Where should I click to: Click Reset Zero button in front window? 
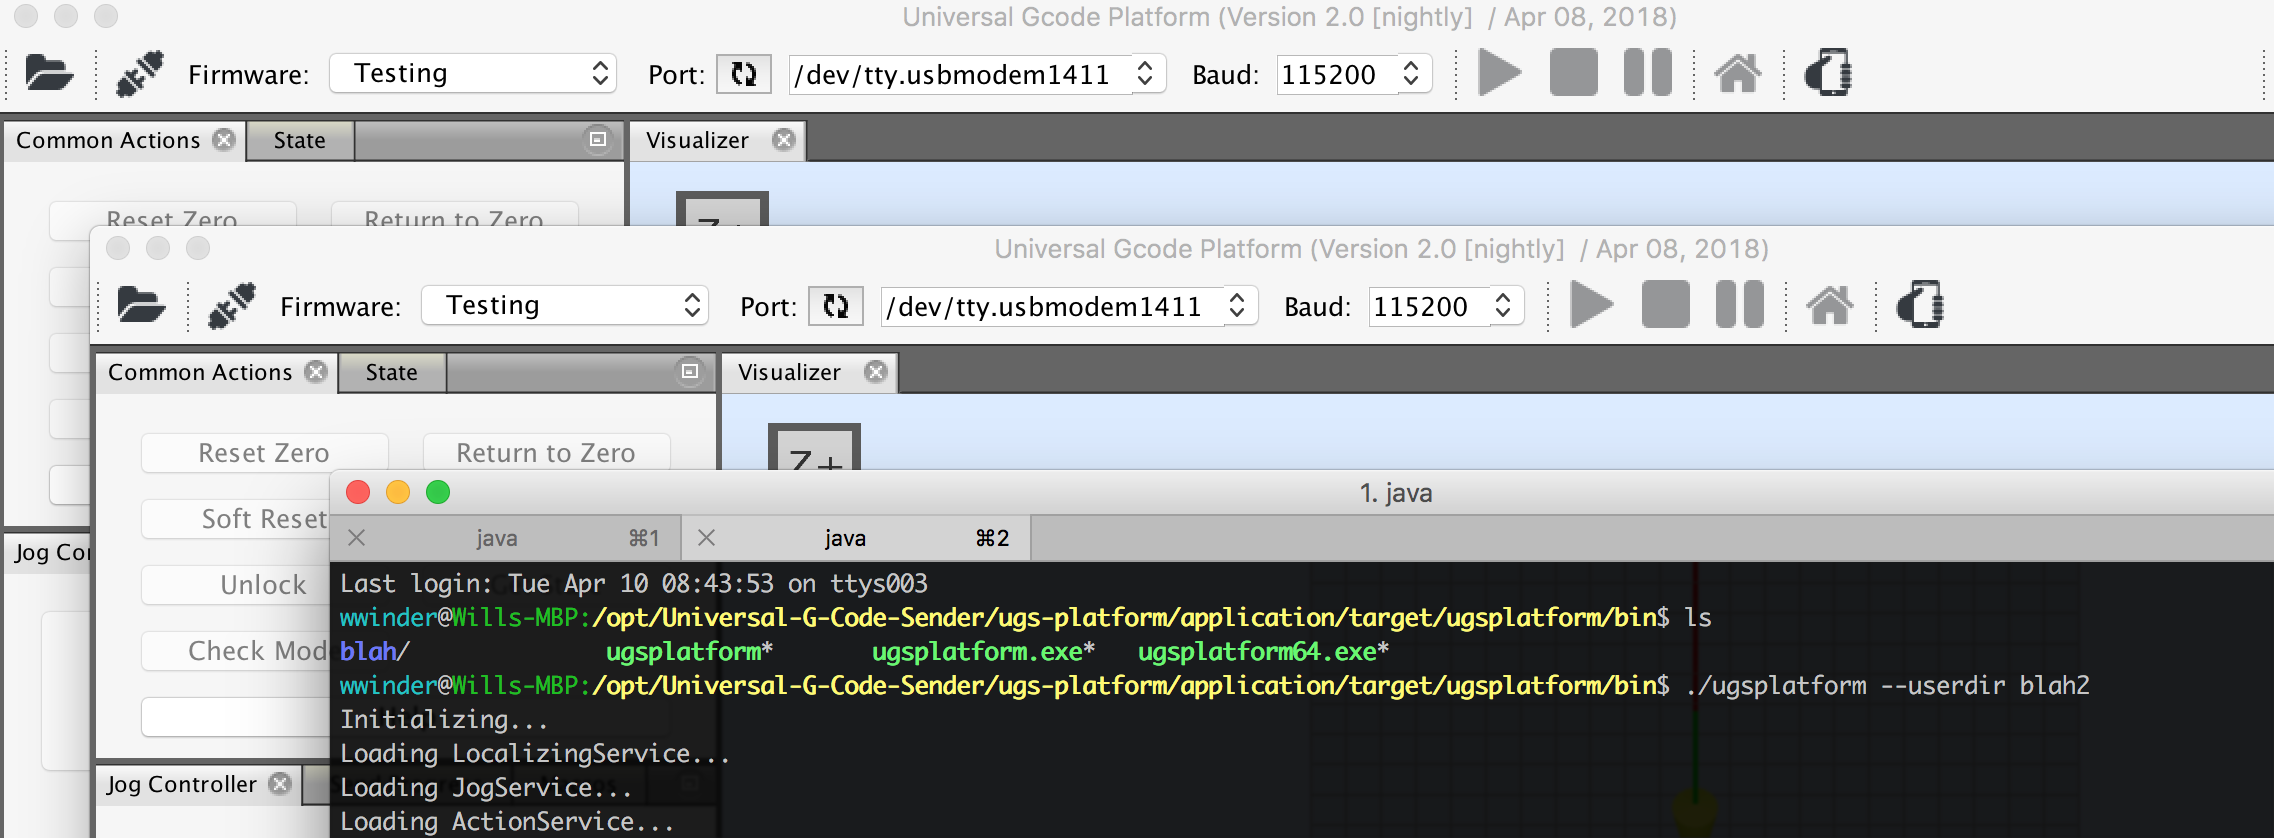(x=264, y=453)
